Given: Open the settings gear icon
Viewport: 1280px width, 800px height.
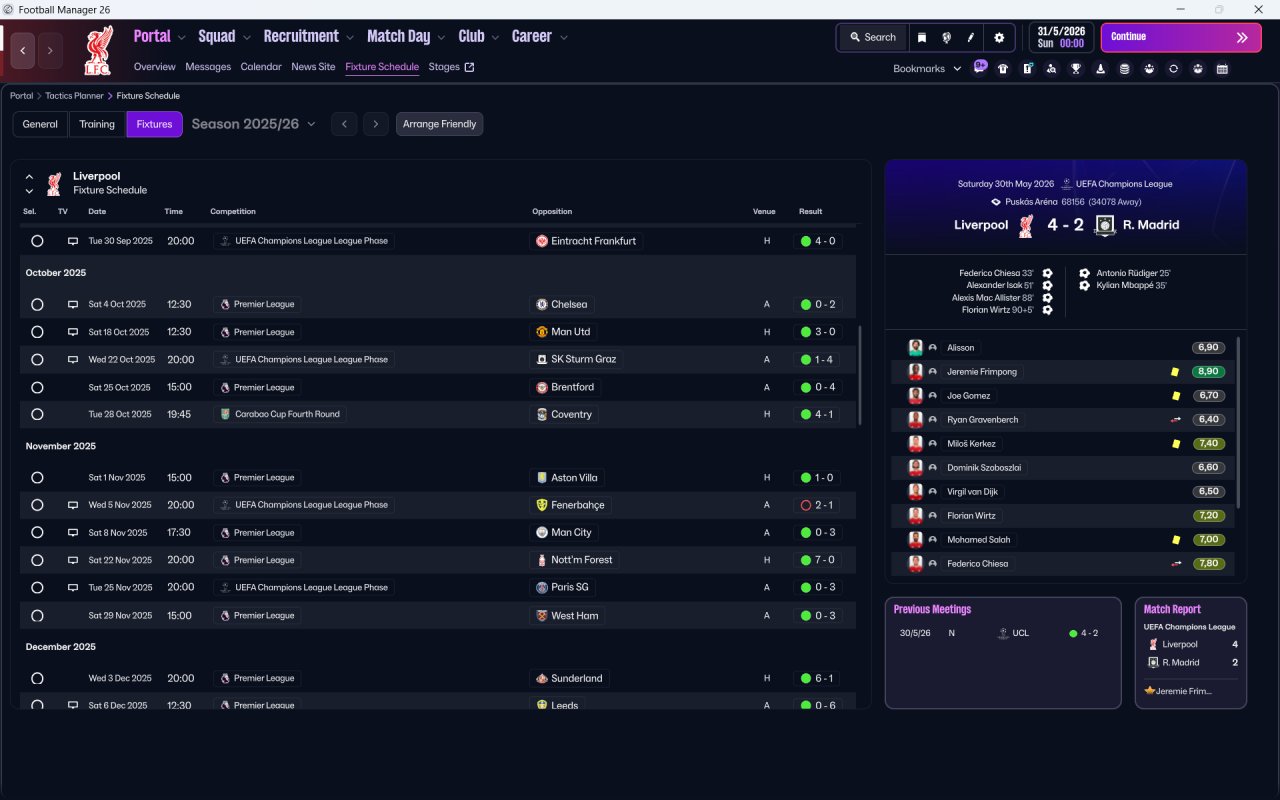Looking at the screenshot, I should point(999,37).
